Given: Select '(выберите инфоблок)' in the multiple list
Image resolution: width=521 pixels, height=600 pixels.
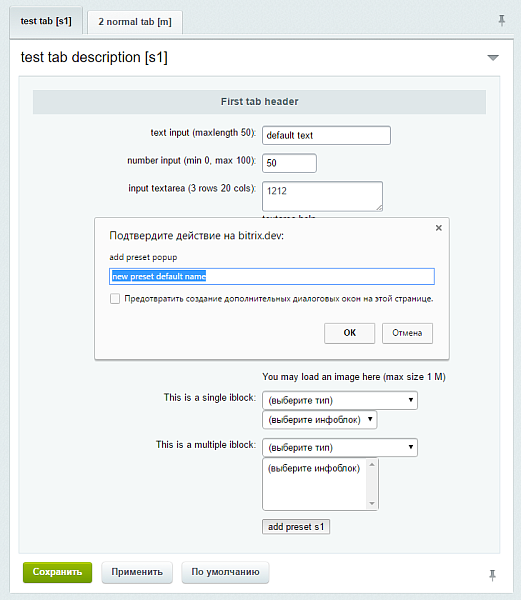Looking at the screenshot, I should coord(314,468).
